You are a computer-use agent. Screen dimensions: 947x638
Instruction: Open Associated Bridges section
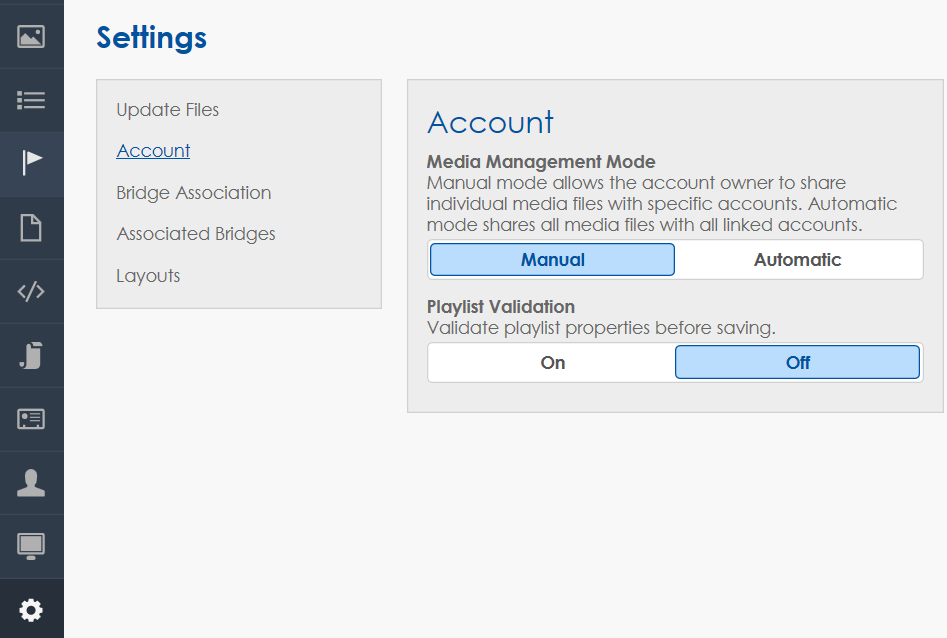pyautogui.click(x=195, y=234)
